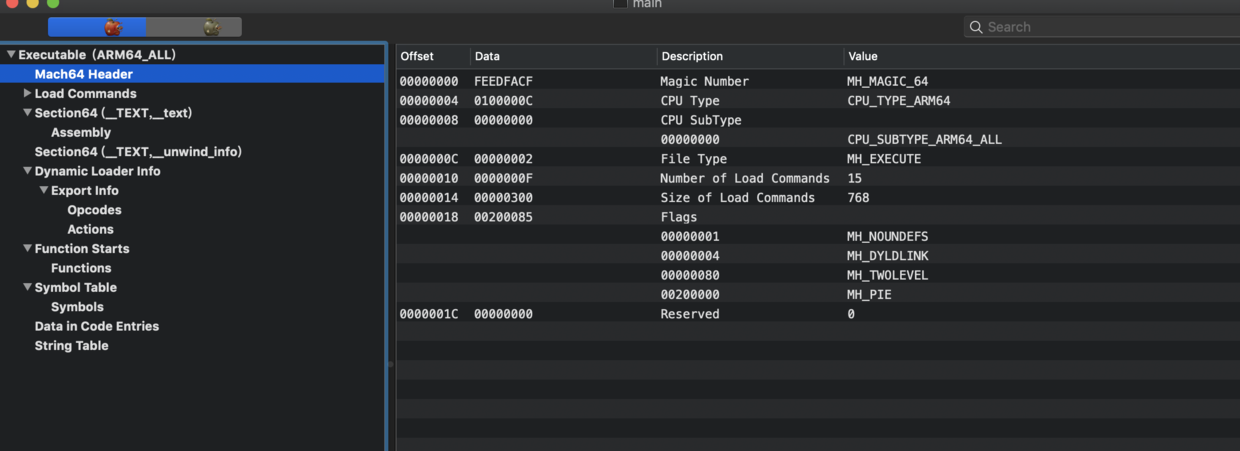Select Dynamic Loader Info item
The height and width of the screenshot is (451, 1240).
coord(97,171)
